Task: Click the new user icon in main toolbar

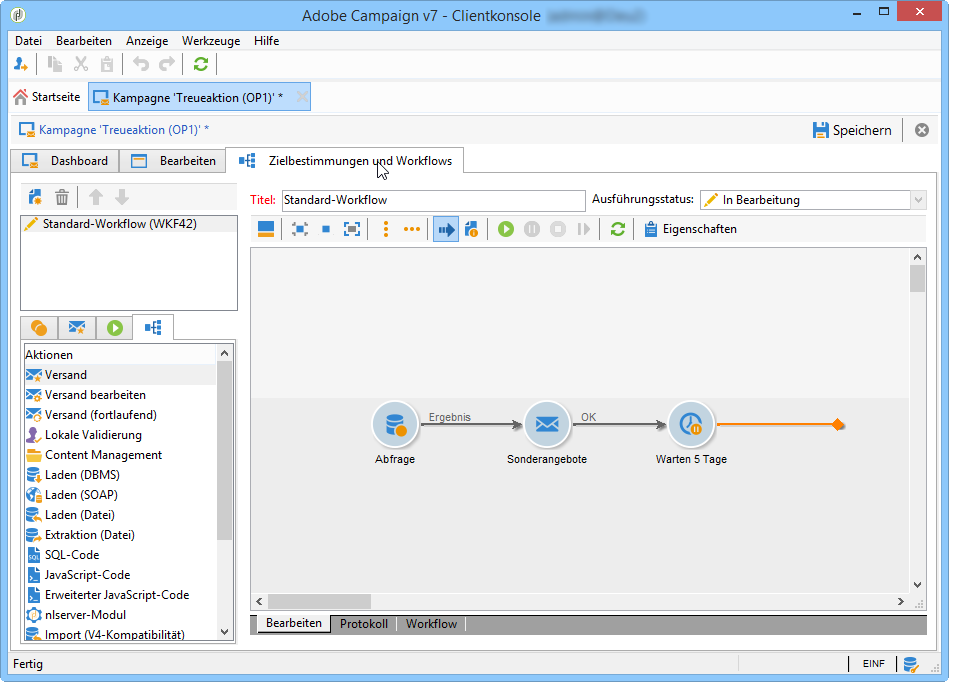Action: [x=21, y=64]
